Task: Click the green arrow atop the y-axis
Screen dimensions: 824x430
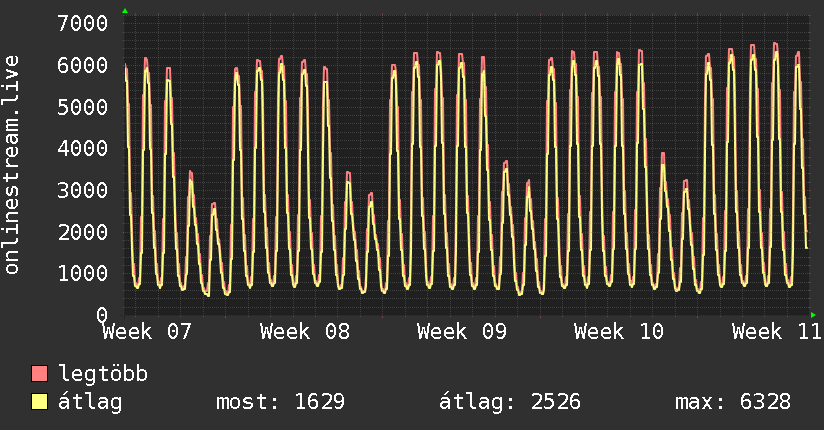Action: tap(125, 11)
